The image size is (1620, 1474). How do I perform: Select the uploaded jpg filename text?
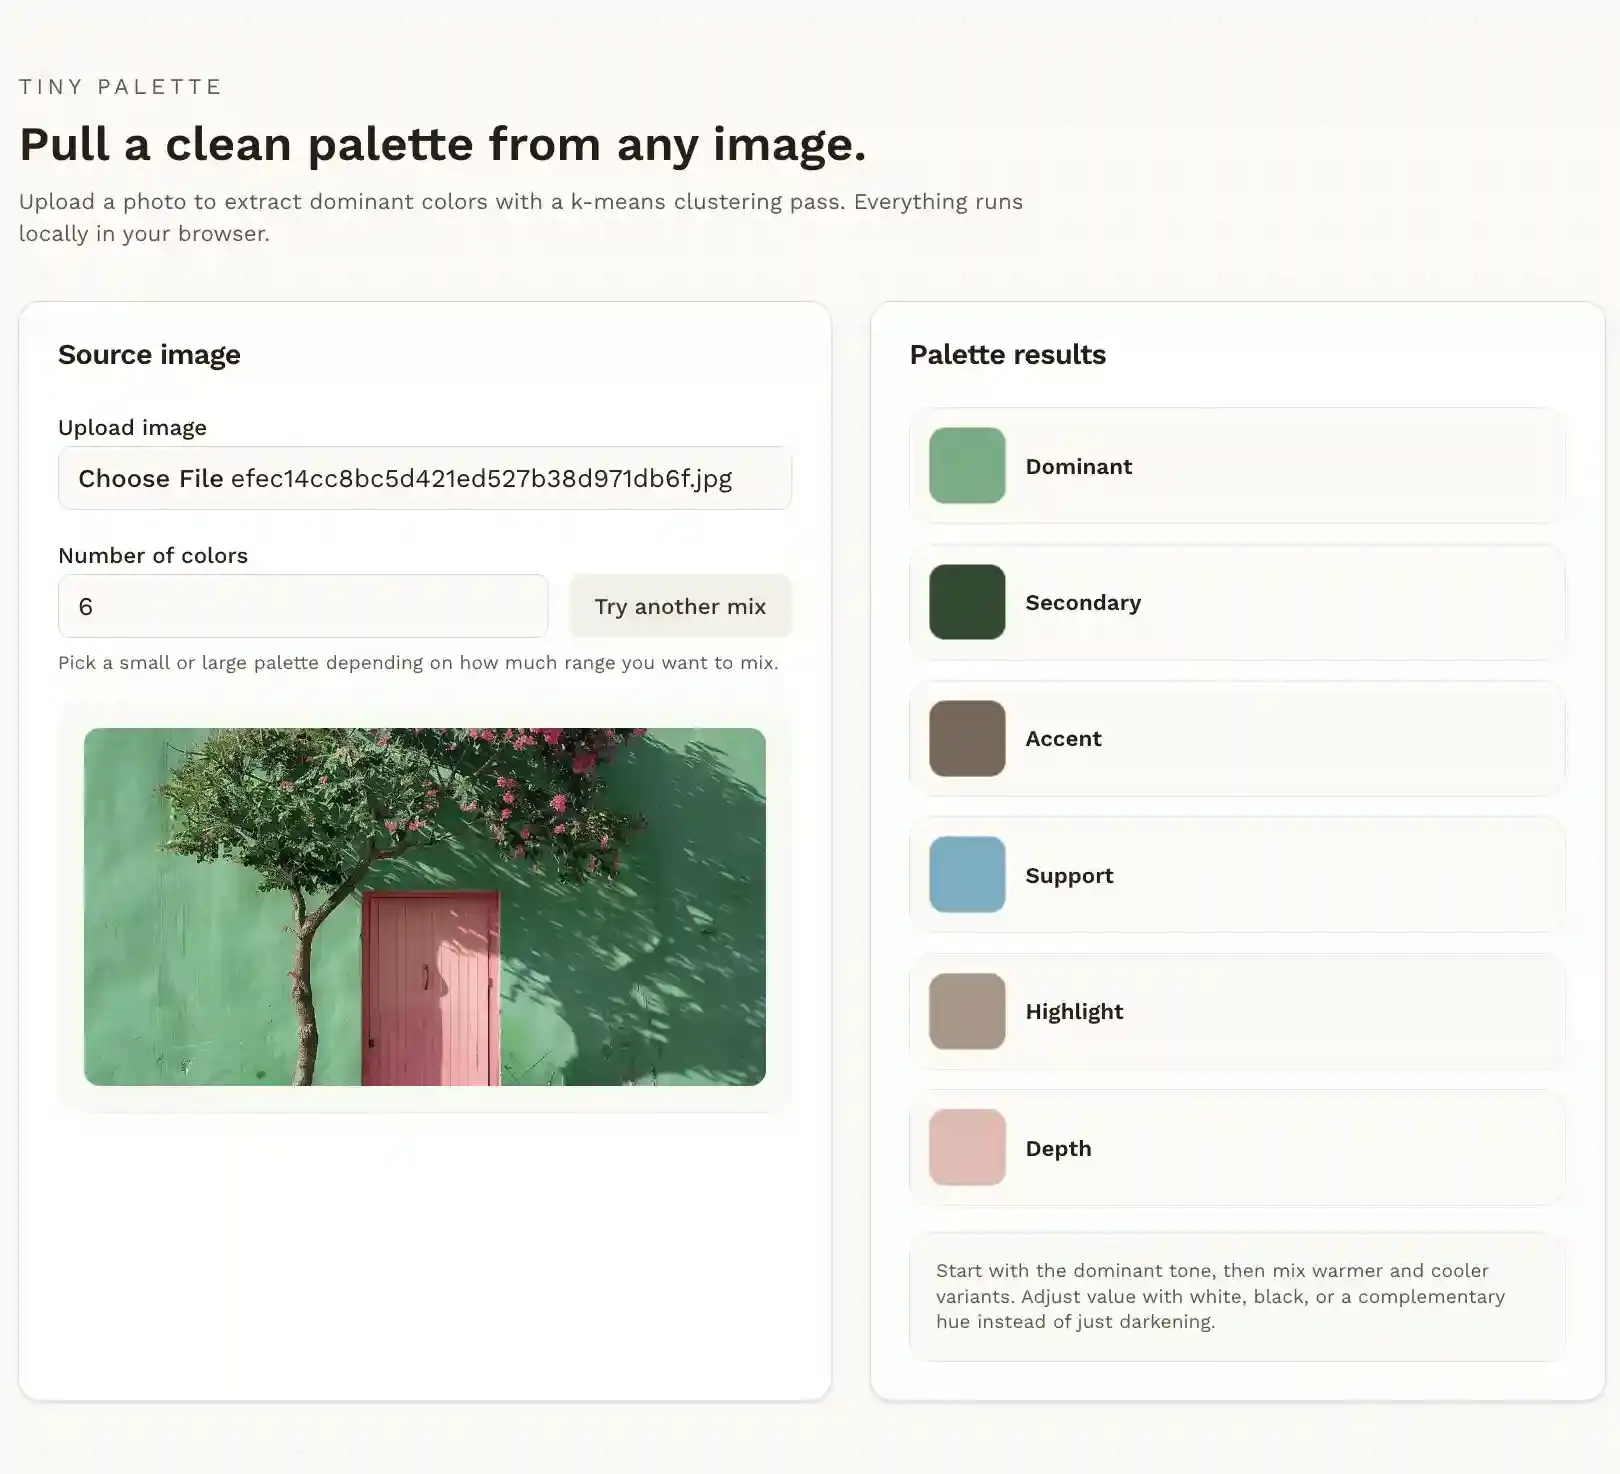click(x=483, y=478)
